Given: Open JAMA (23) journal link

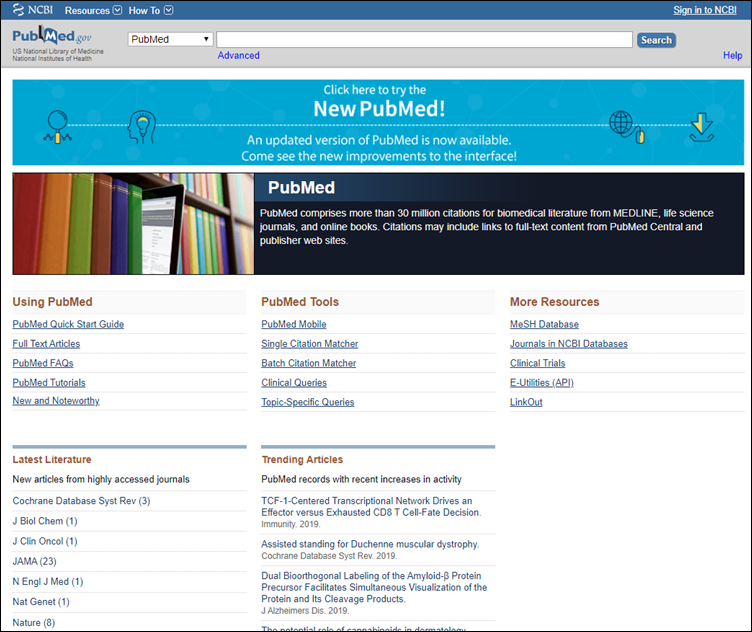Looking at the screenshot, I should click(34, 561).
